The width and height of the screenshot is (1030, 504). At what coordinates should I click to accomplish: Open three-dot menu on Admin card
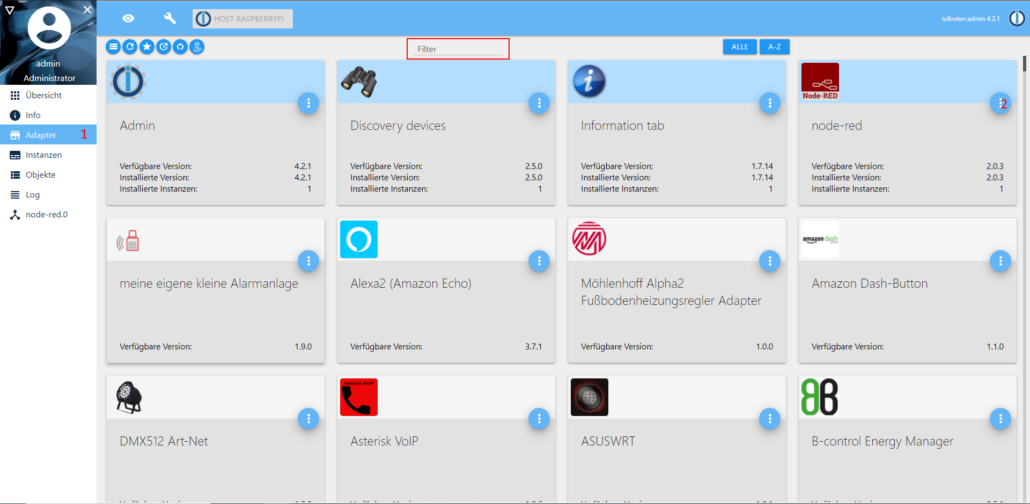coord(309,103)
